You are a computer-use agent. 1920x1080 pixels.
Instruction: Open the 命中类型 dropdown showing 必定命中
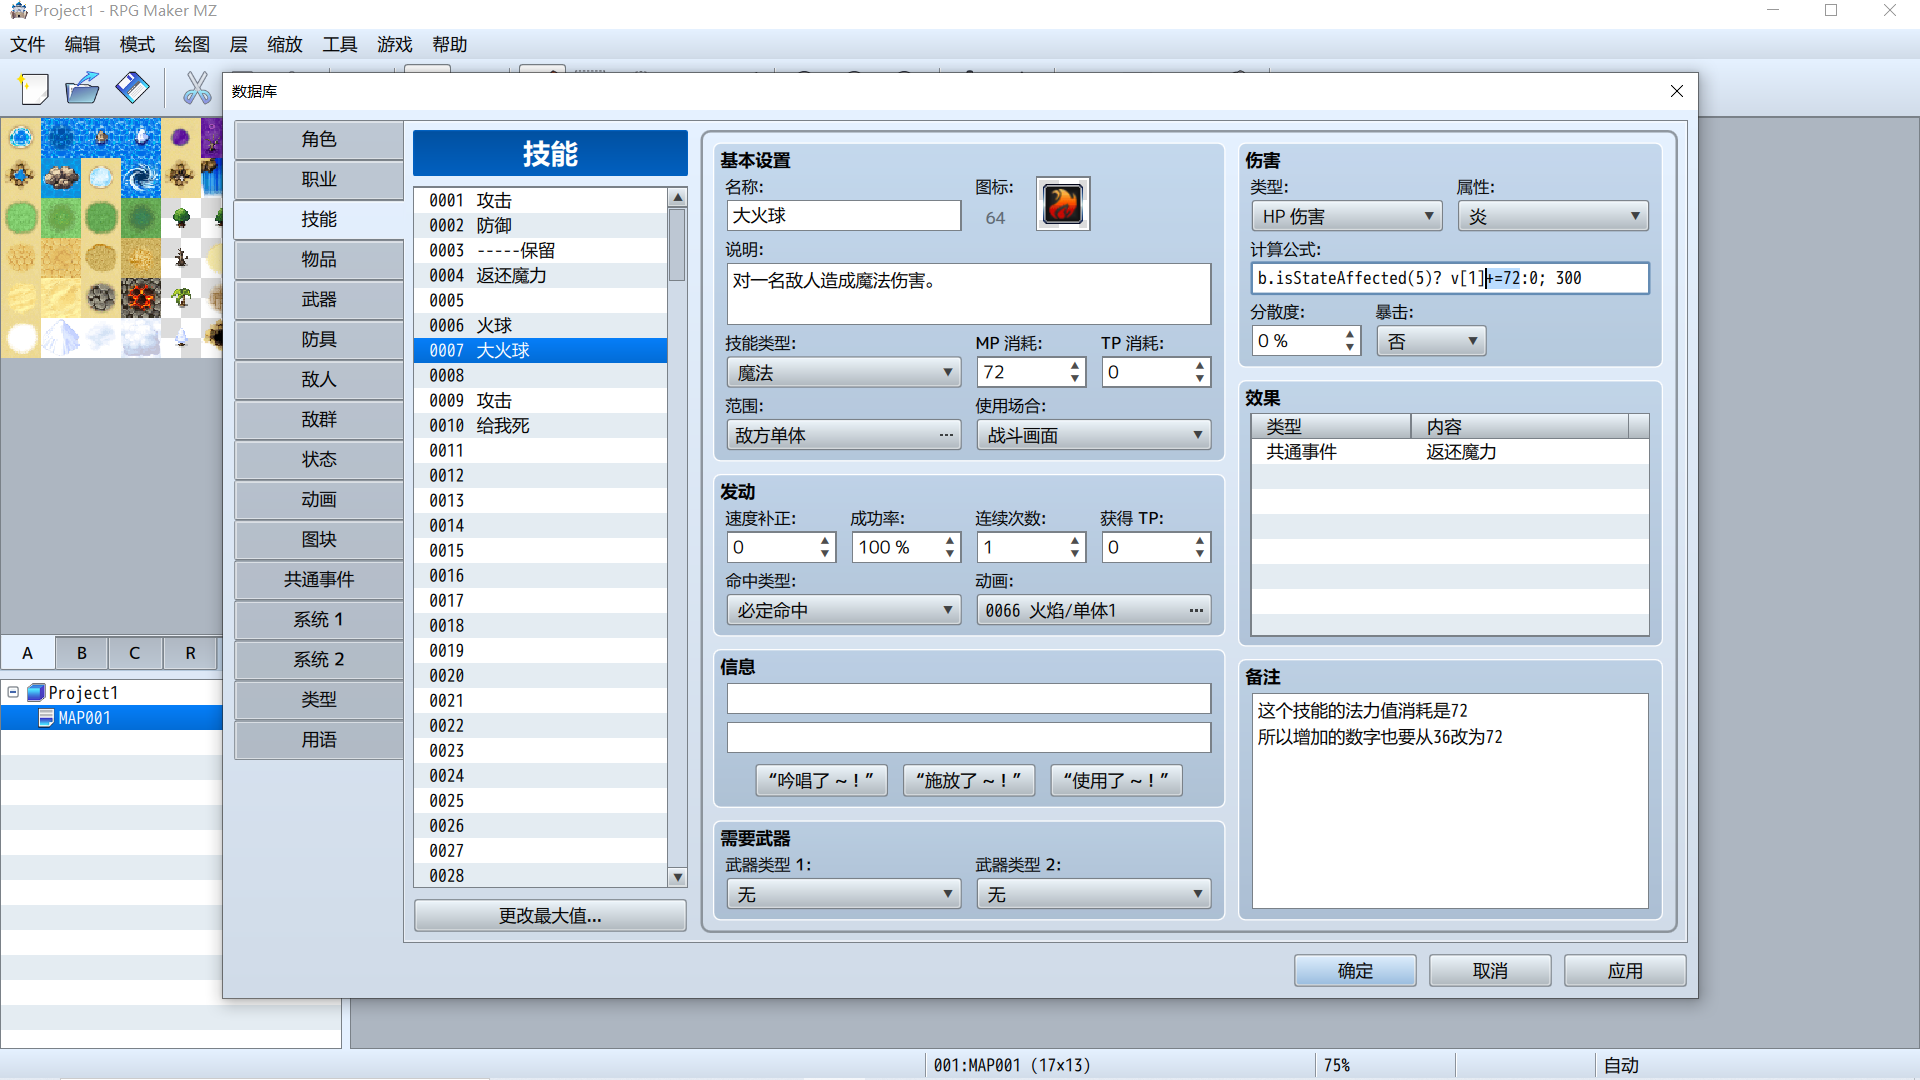[x=843, y=610]
